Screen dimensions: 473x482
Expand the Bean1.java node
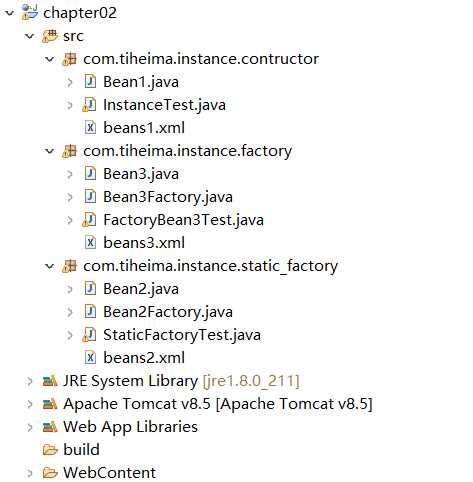[x=70, y=82]
